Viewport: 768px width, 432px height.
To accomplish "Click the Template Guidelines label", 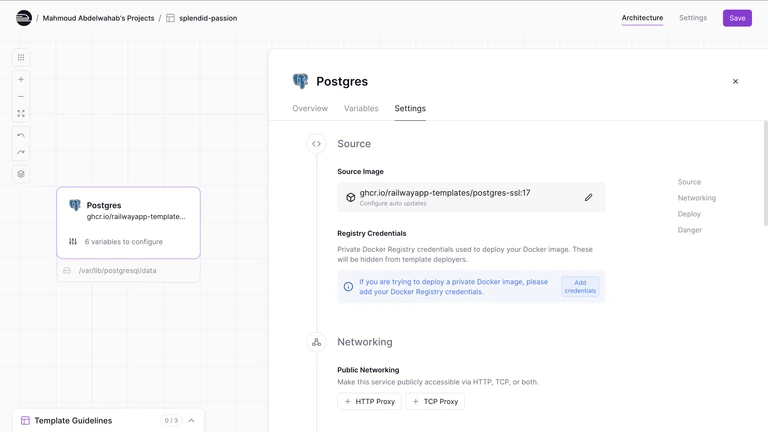I will point(73,421).
